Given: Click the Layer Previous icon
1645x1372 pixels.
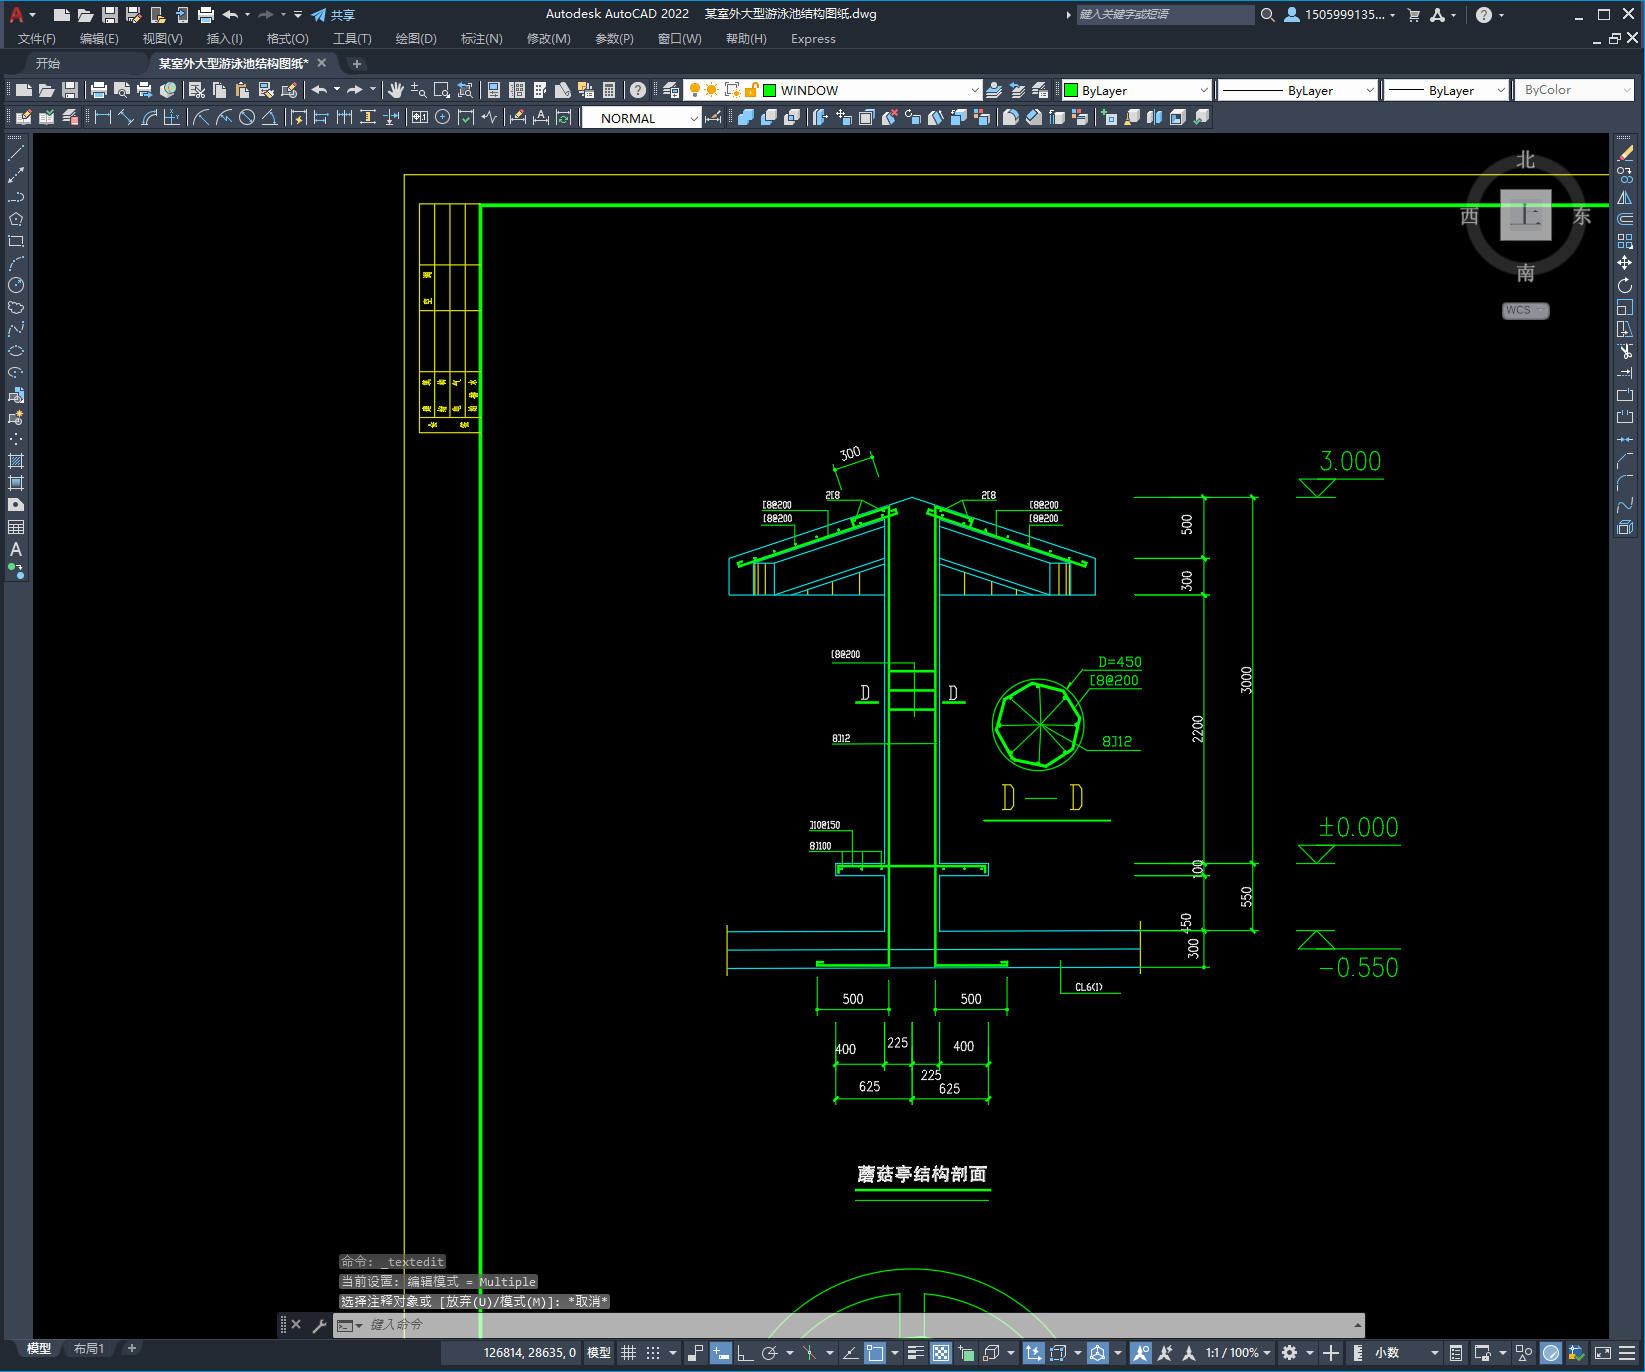Looking at the screenshot, I should pyautogui.click(x=1018, y=90).
